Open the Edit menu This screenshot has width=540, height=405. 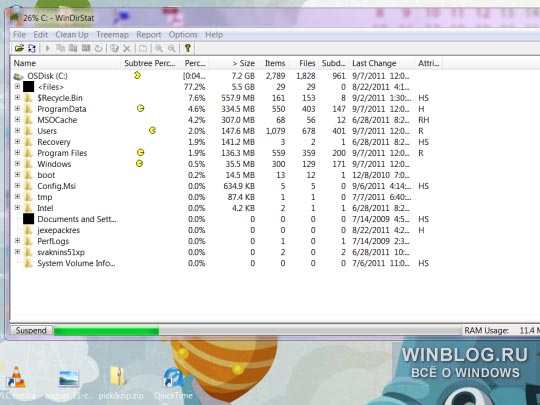tap(40, 35)
